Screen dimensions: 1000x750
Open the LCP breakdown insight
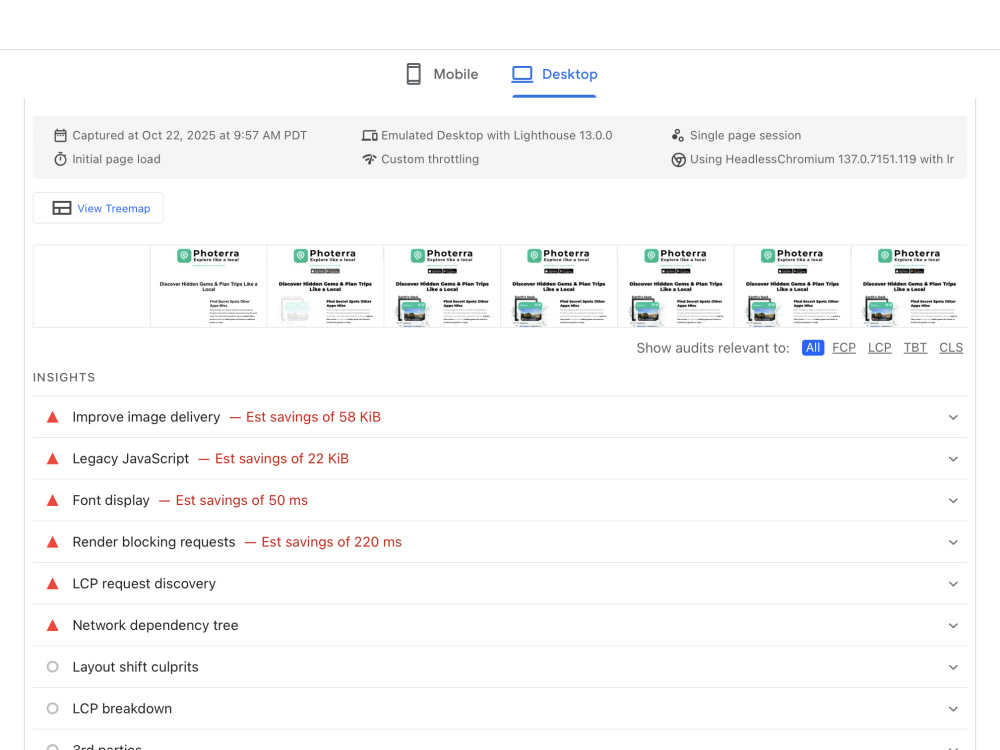pyautogui.click(x=500, y=709)
